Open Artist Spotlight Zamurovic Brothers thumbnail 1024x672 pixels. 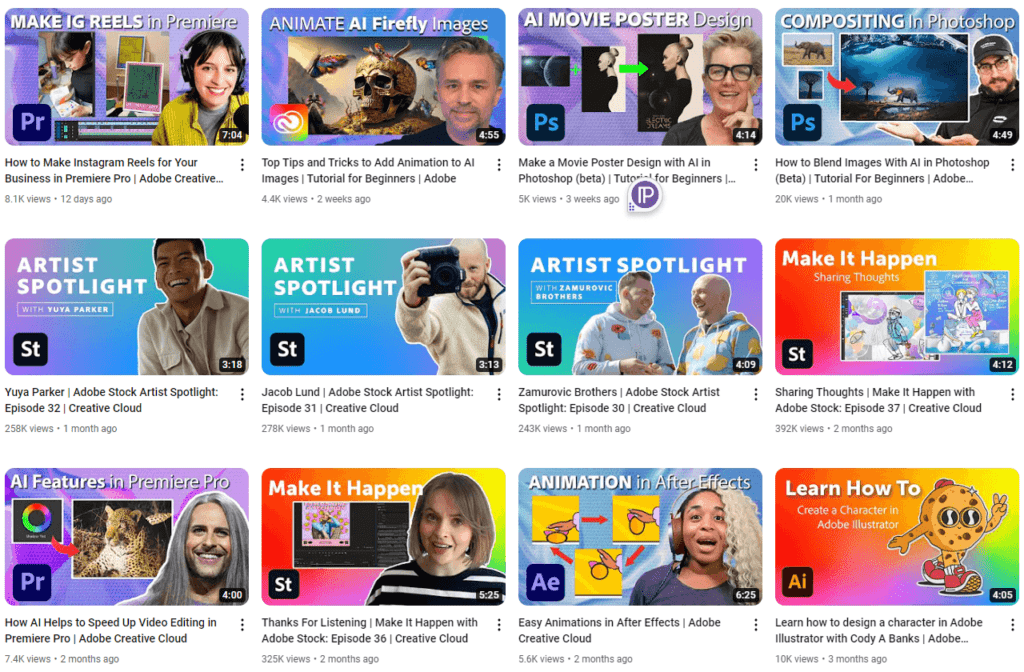640,306
